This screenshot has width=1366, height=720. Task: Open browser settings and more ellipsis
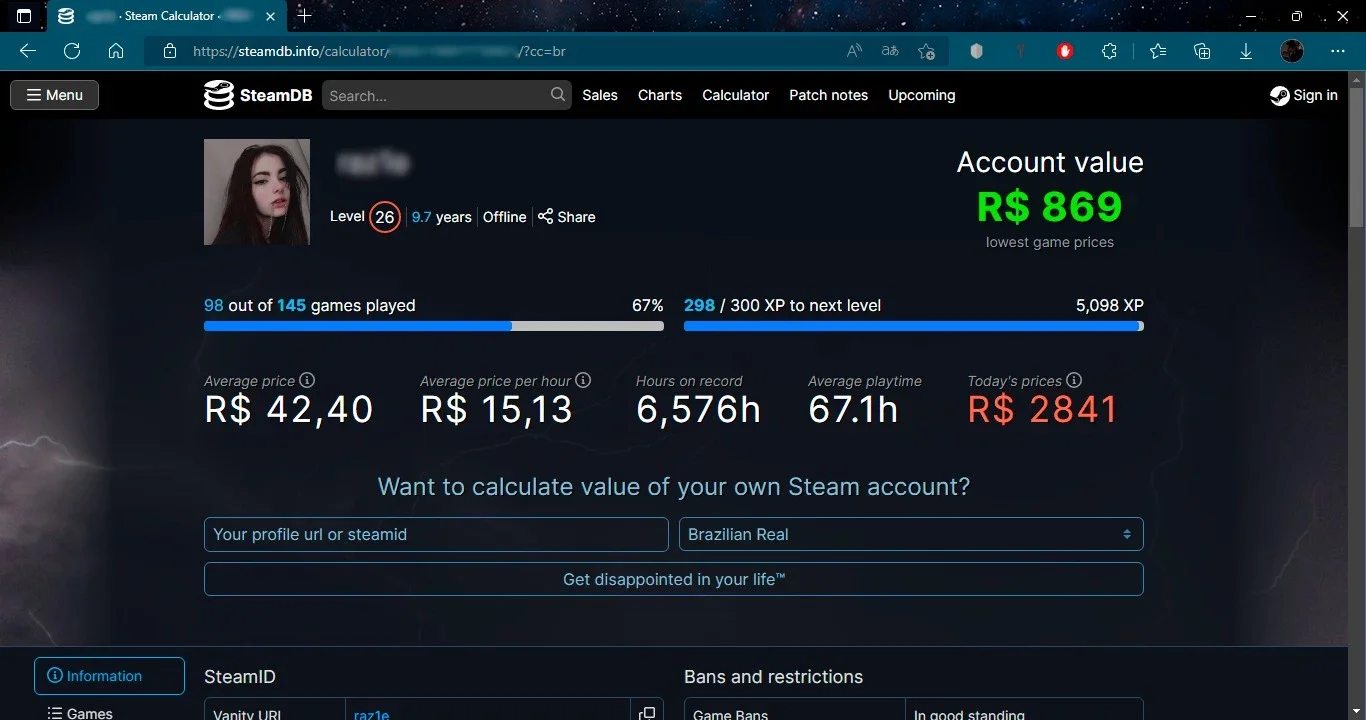pos(1338,51)
